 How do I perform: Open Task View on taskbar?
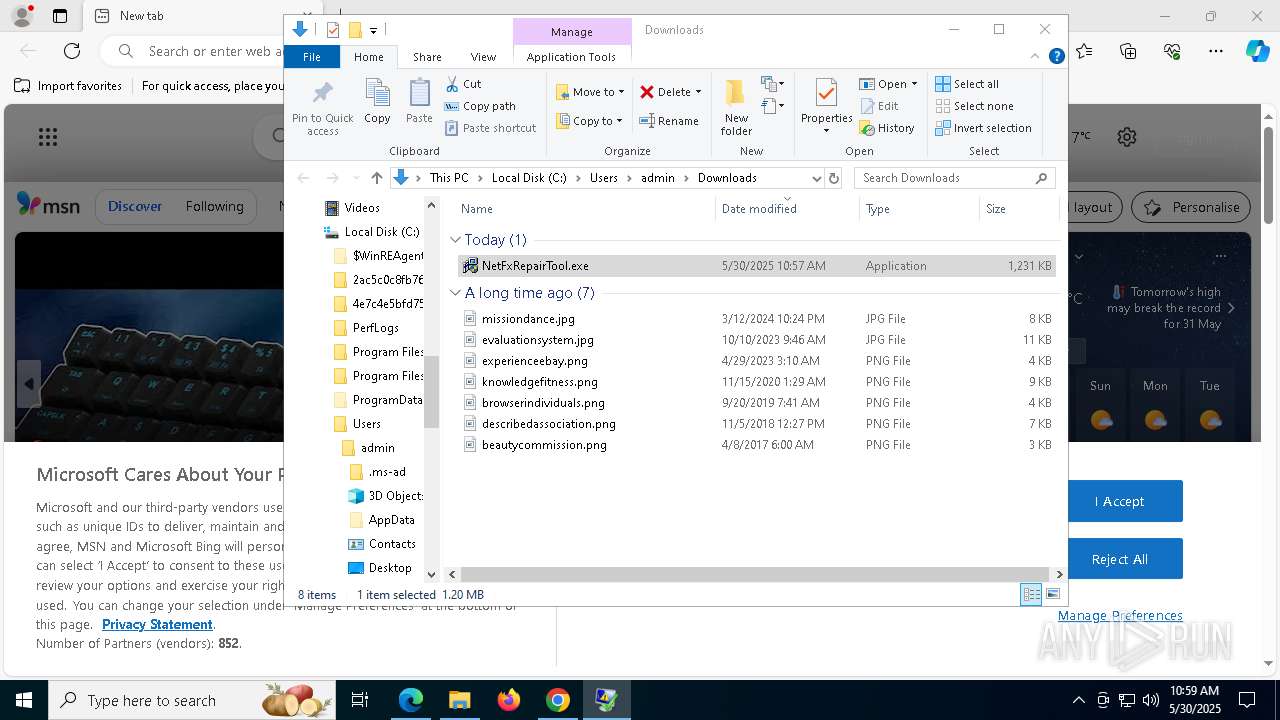point(360,700)
